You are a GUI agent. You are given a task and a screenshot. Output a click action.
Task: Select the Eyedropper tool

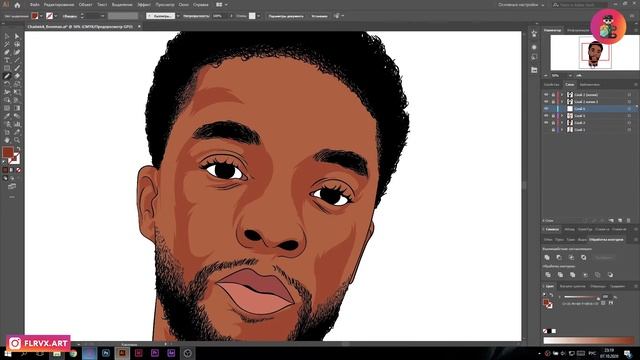click(7, 116)
